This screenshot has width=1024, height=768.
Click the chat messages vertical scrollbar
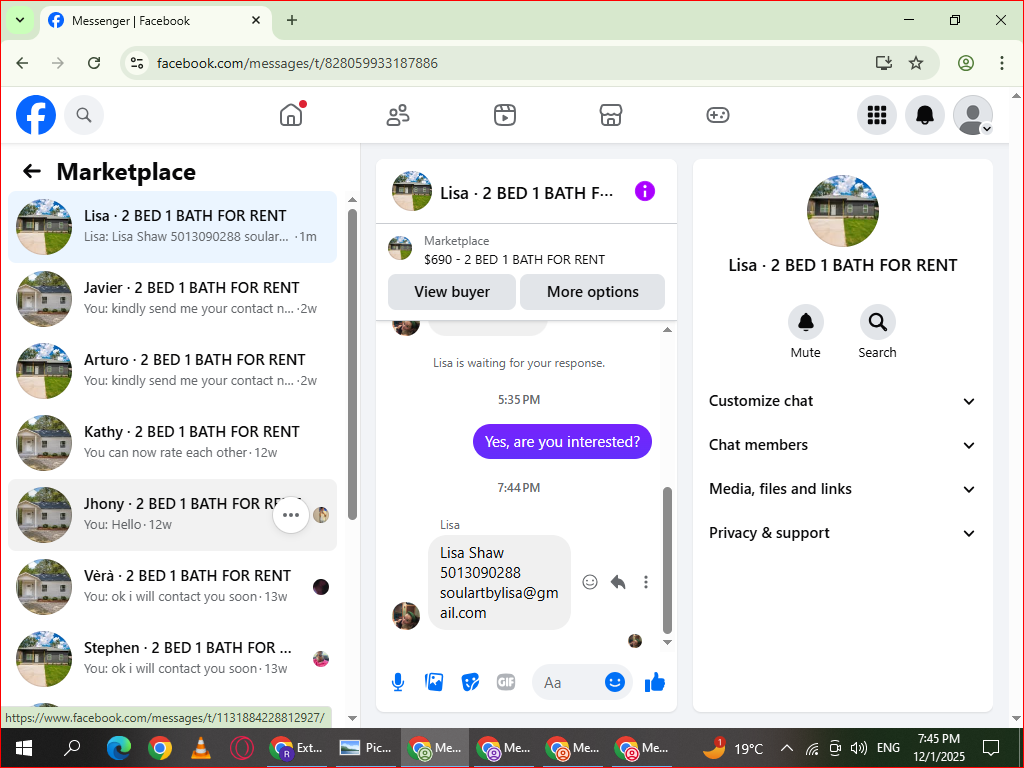click(667, 560)
